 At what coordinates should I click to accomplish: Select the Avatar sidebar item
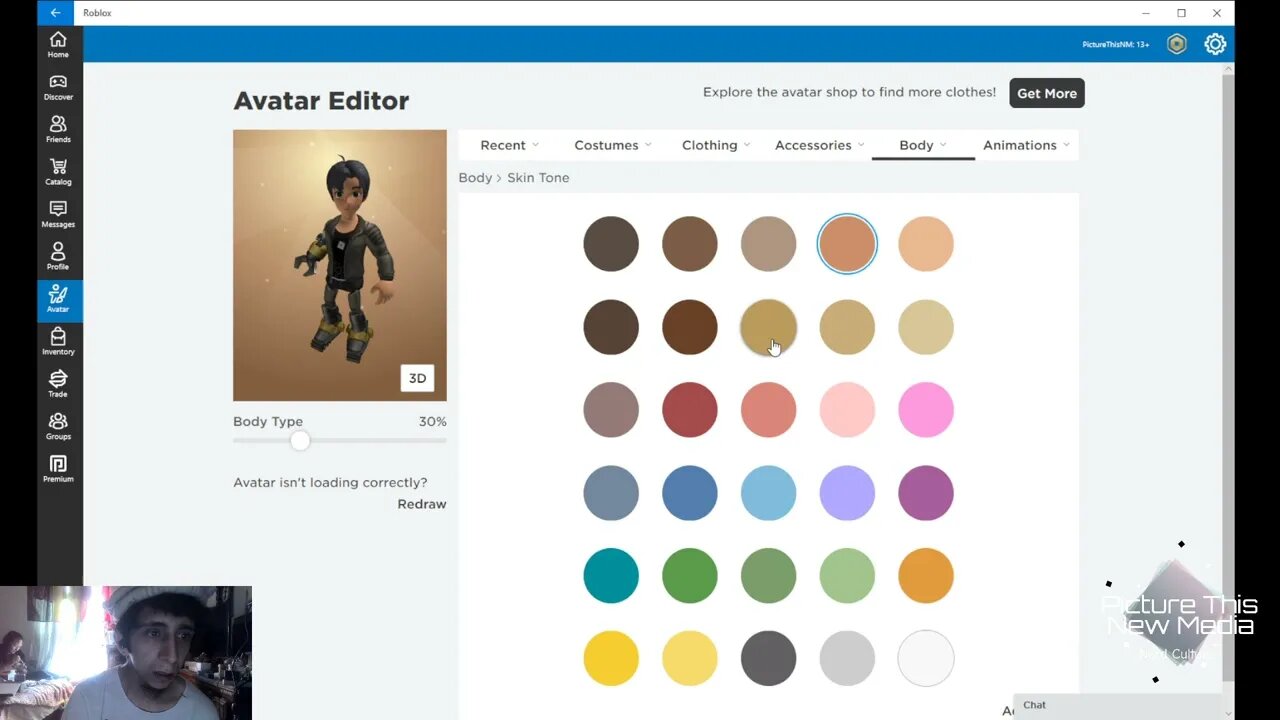pos(58,299)
